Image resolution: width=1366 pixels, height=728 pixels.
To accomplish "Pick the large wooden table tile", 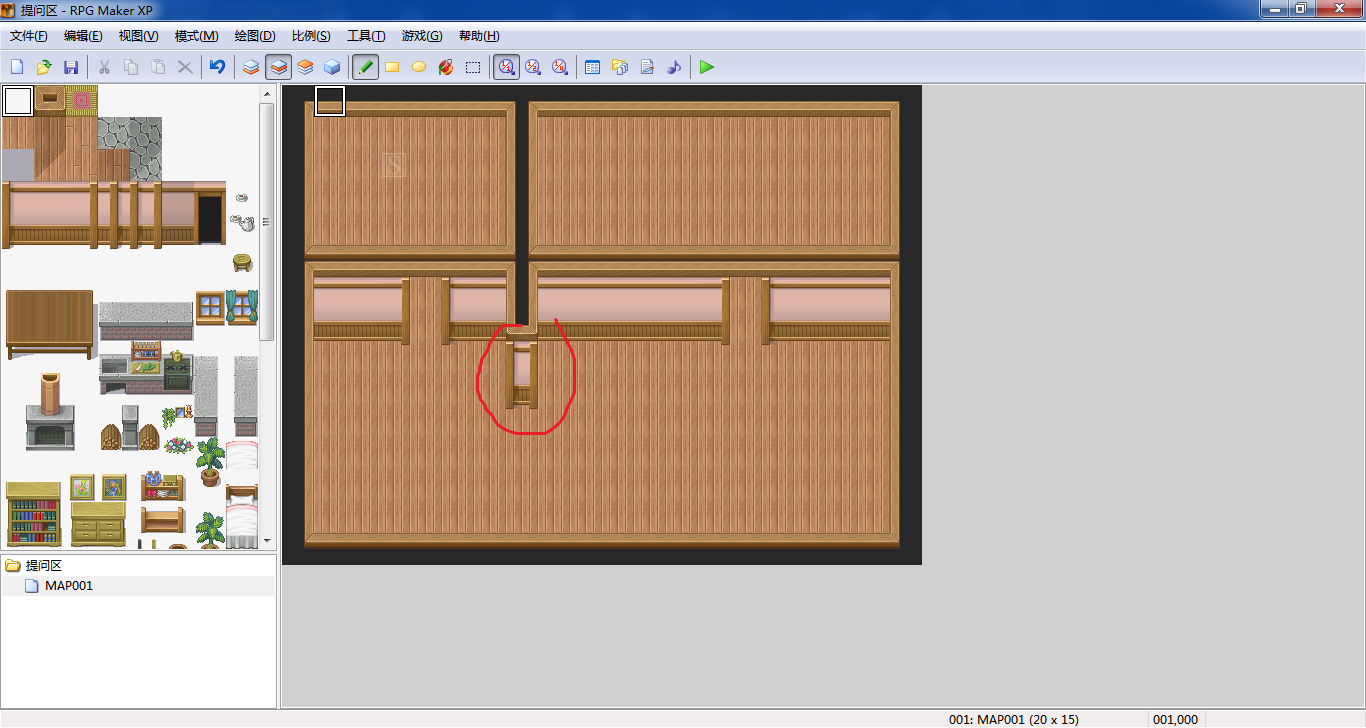I will 50,324.
